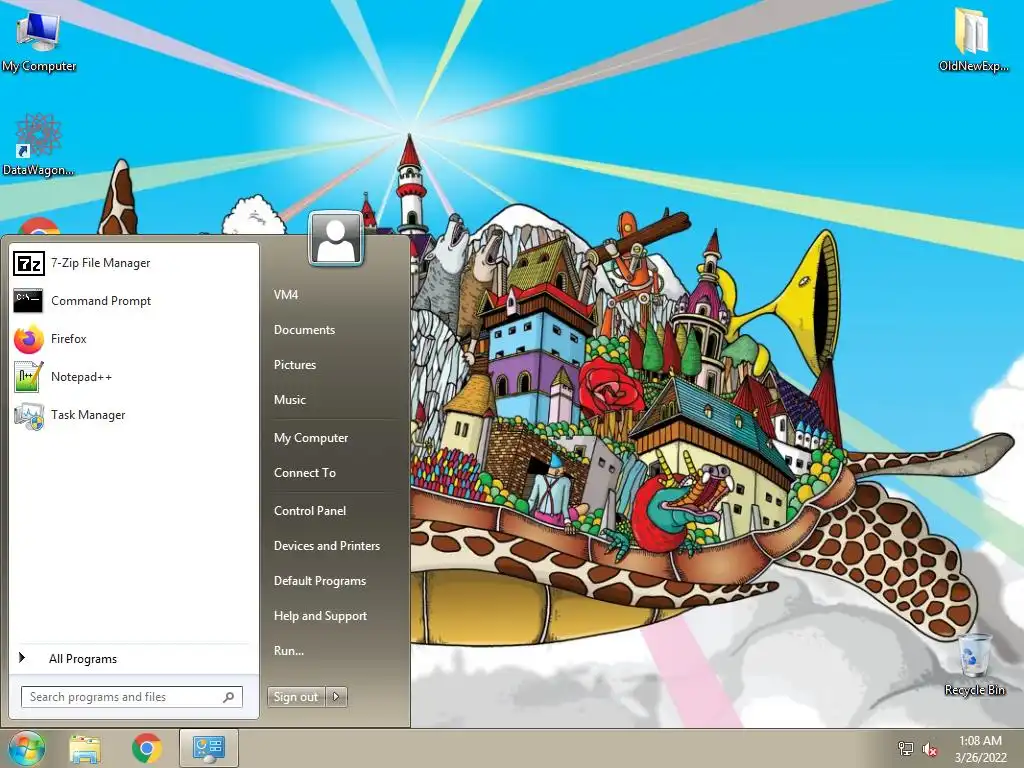
Task: Click the 3/26/2022 date in tray
Action: coord(980,758)
